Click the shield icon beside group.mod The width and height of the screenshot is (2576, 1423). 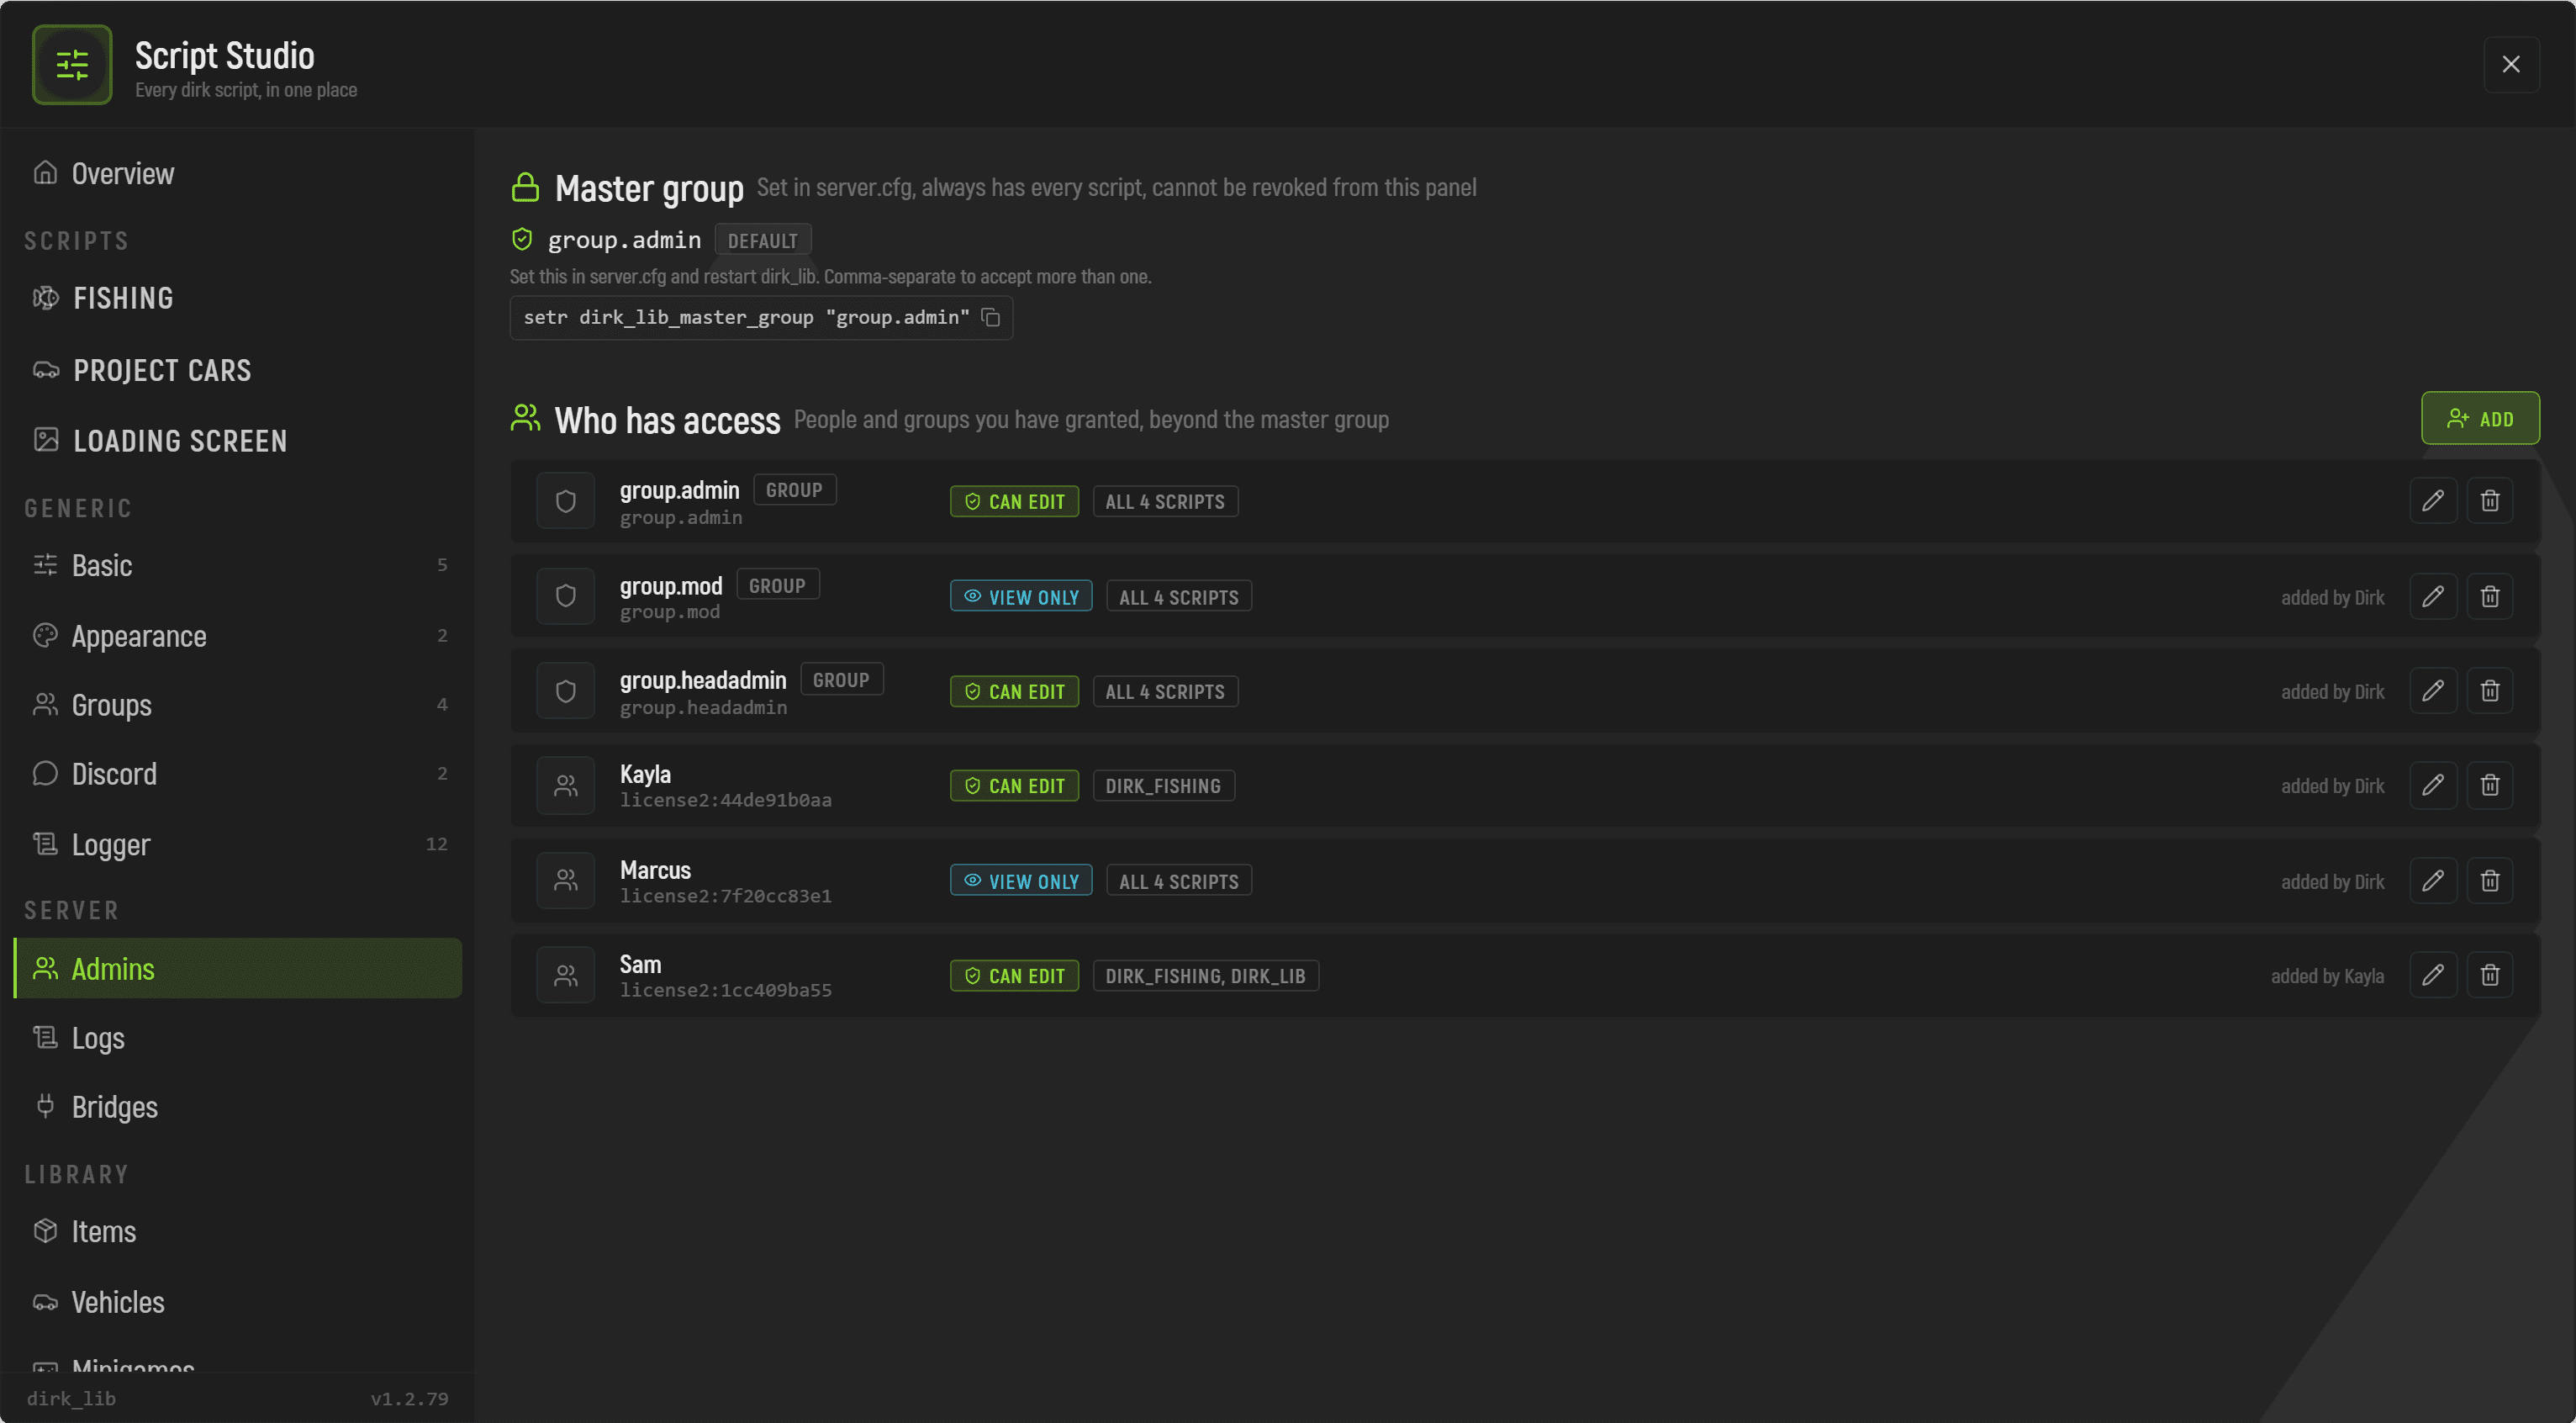[566, 597]
